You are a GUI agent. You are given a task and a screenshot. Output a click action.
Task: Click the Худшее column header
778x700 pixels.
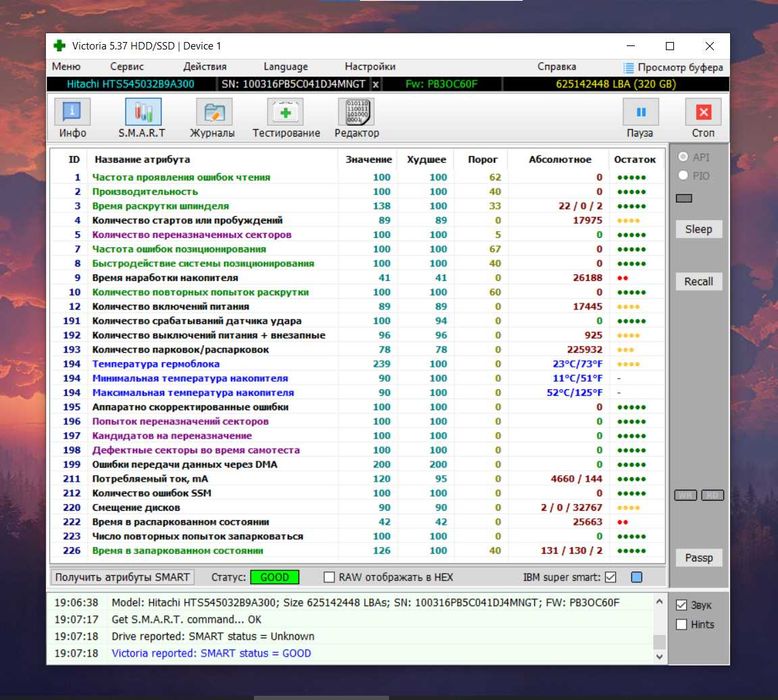426,159
